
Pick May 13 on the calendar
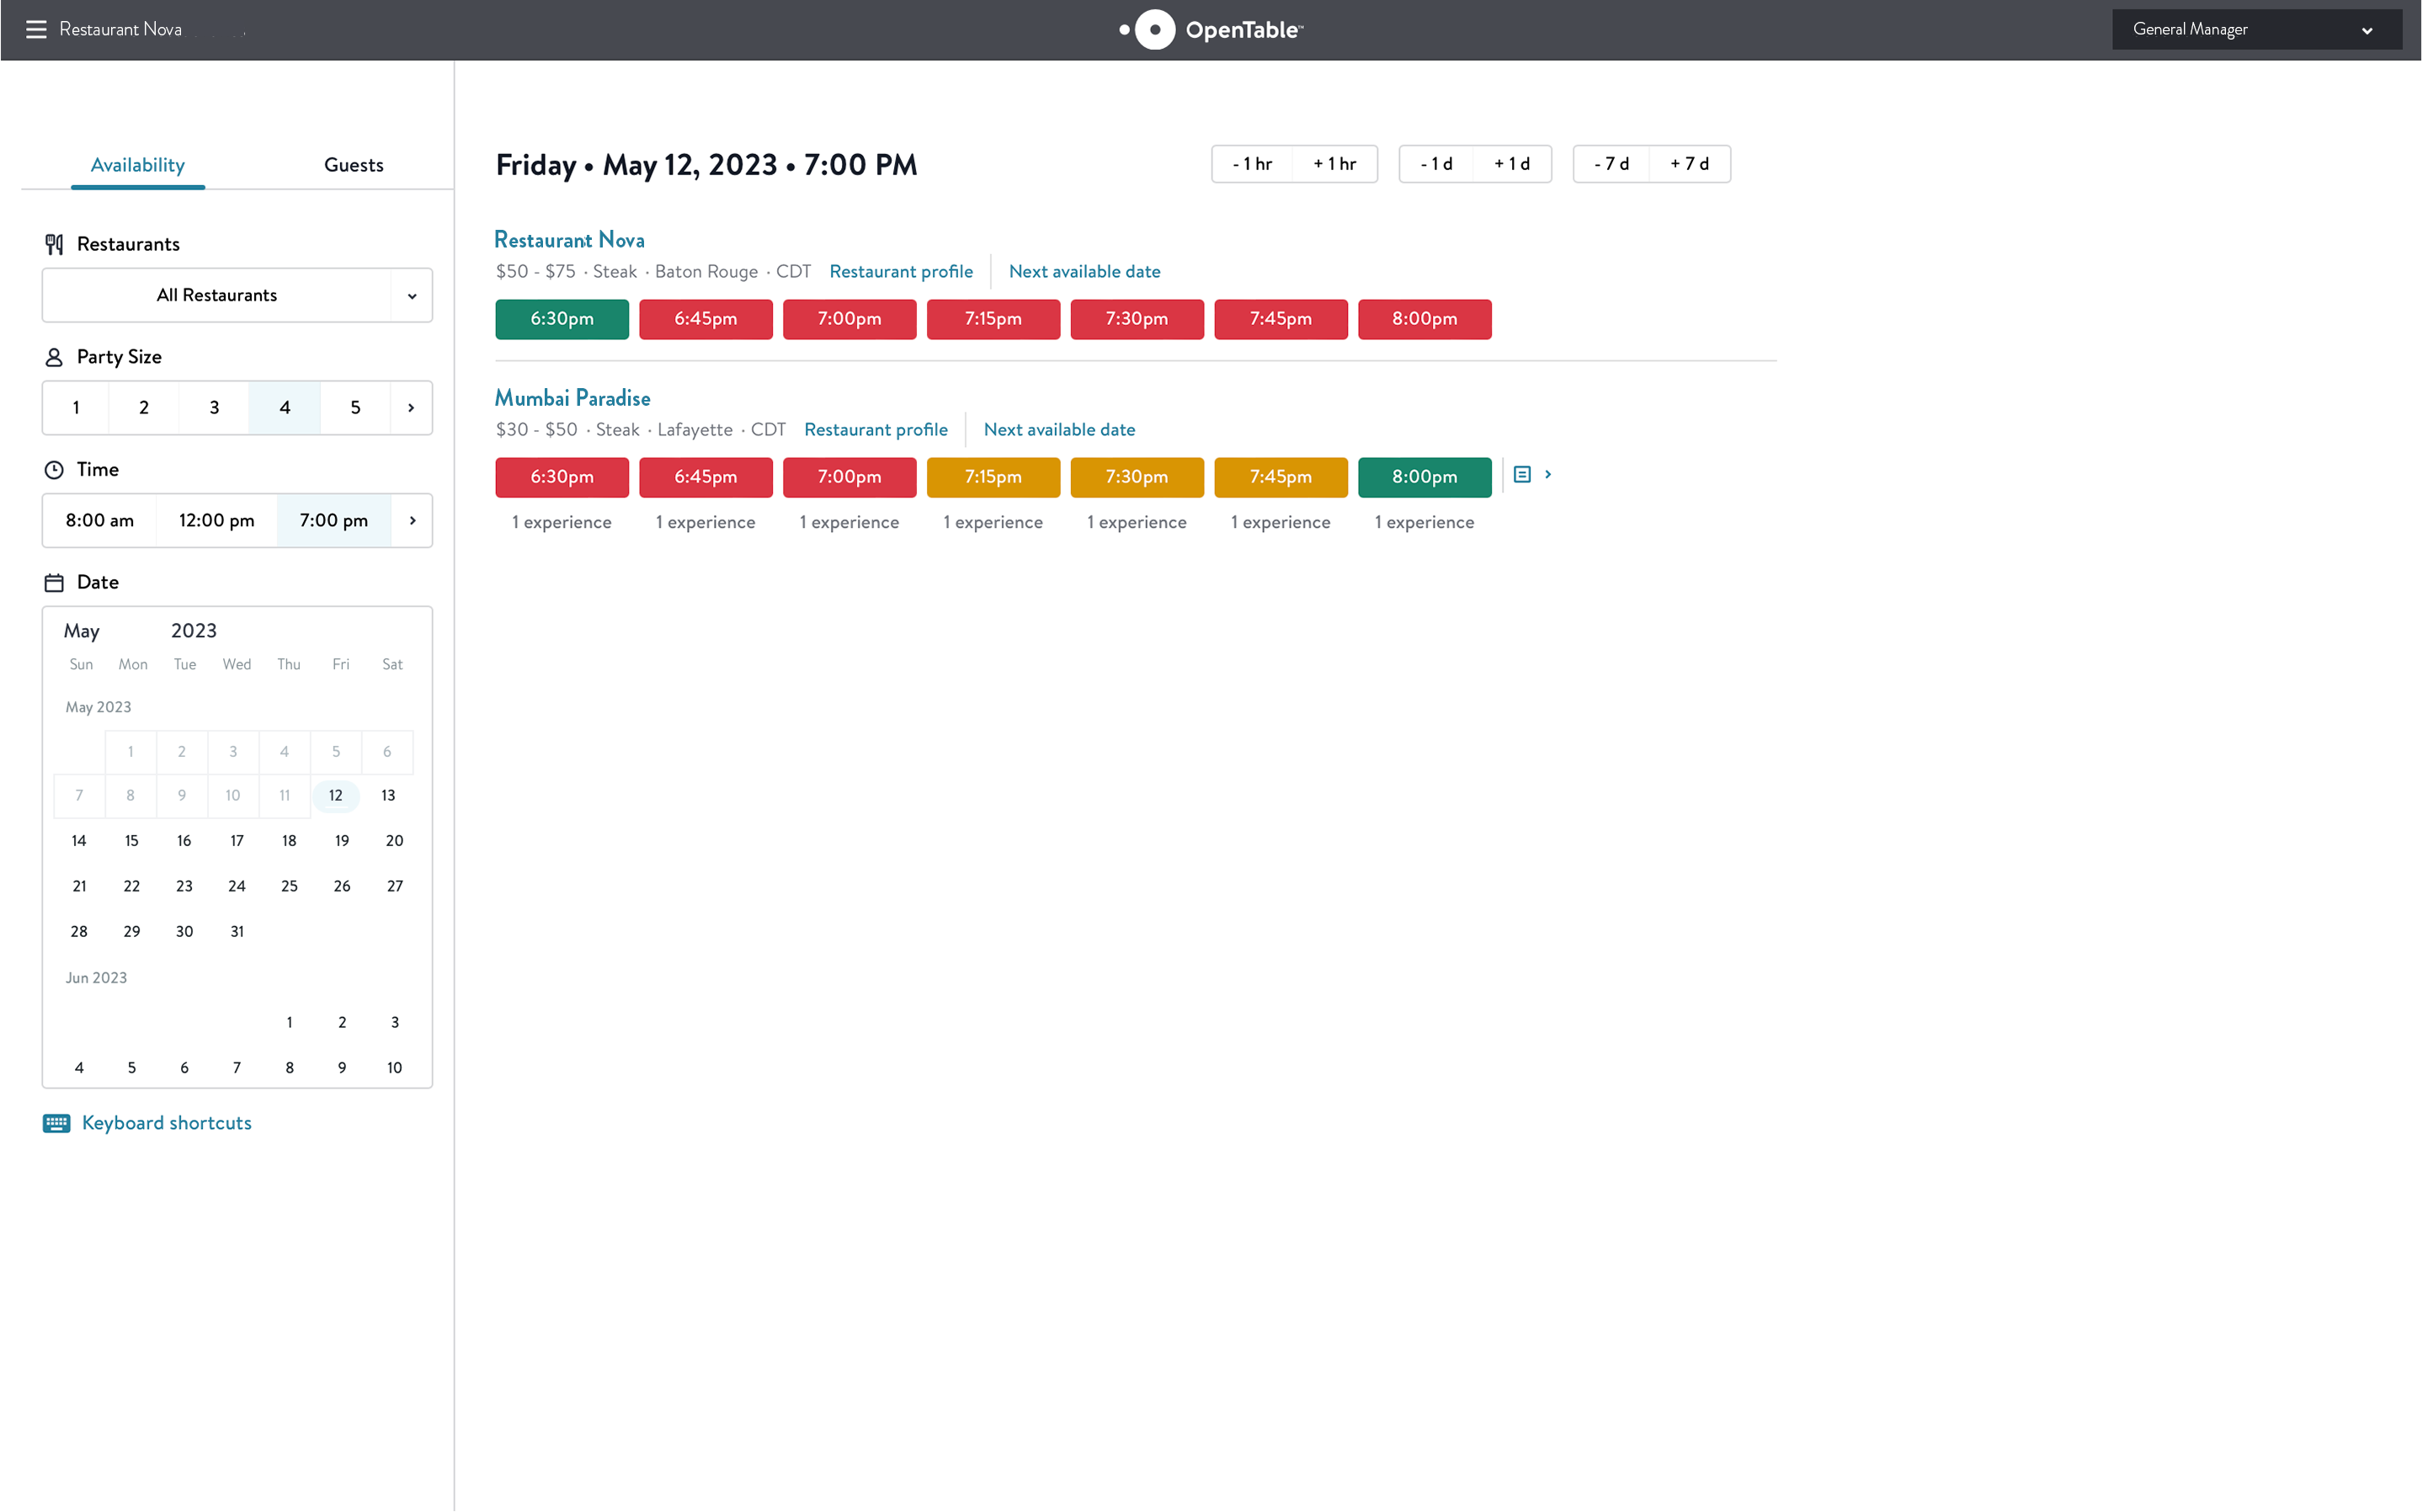pos(388,796)
